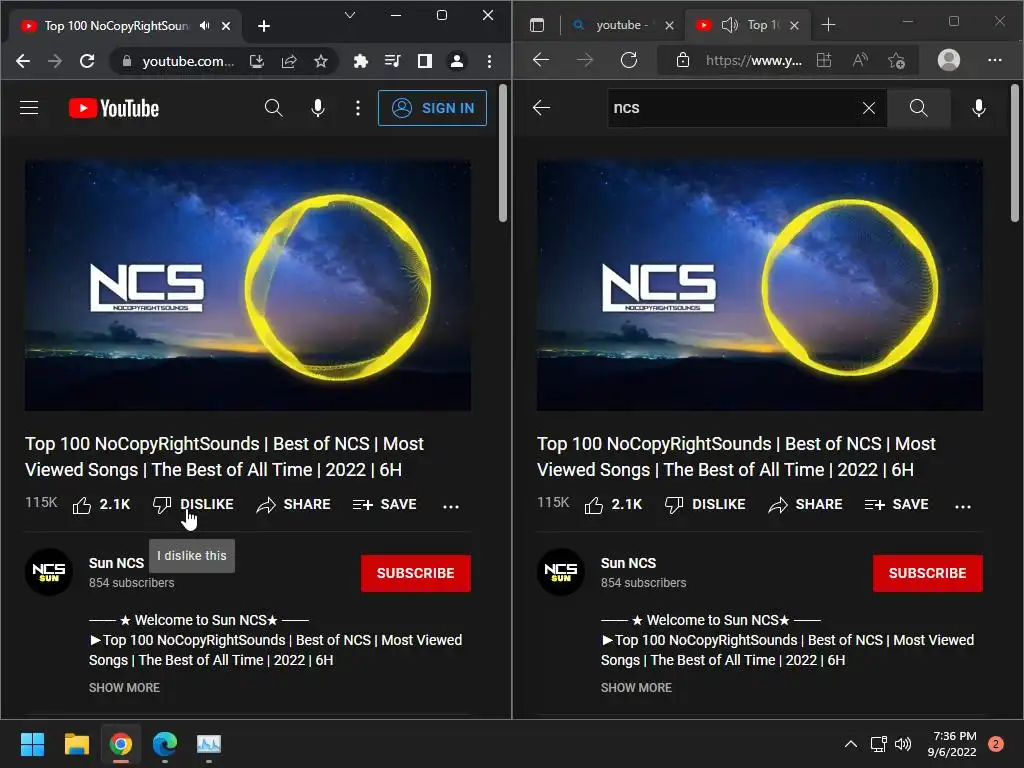
Task: Click voice search microphone in Edge window
Action: tap(978, 108)
